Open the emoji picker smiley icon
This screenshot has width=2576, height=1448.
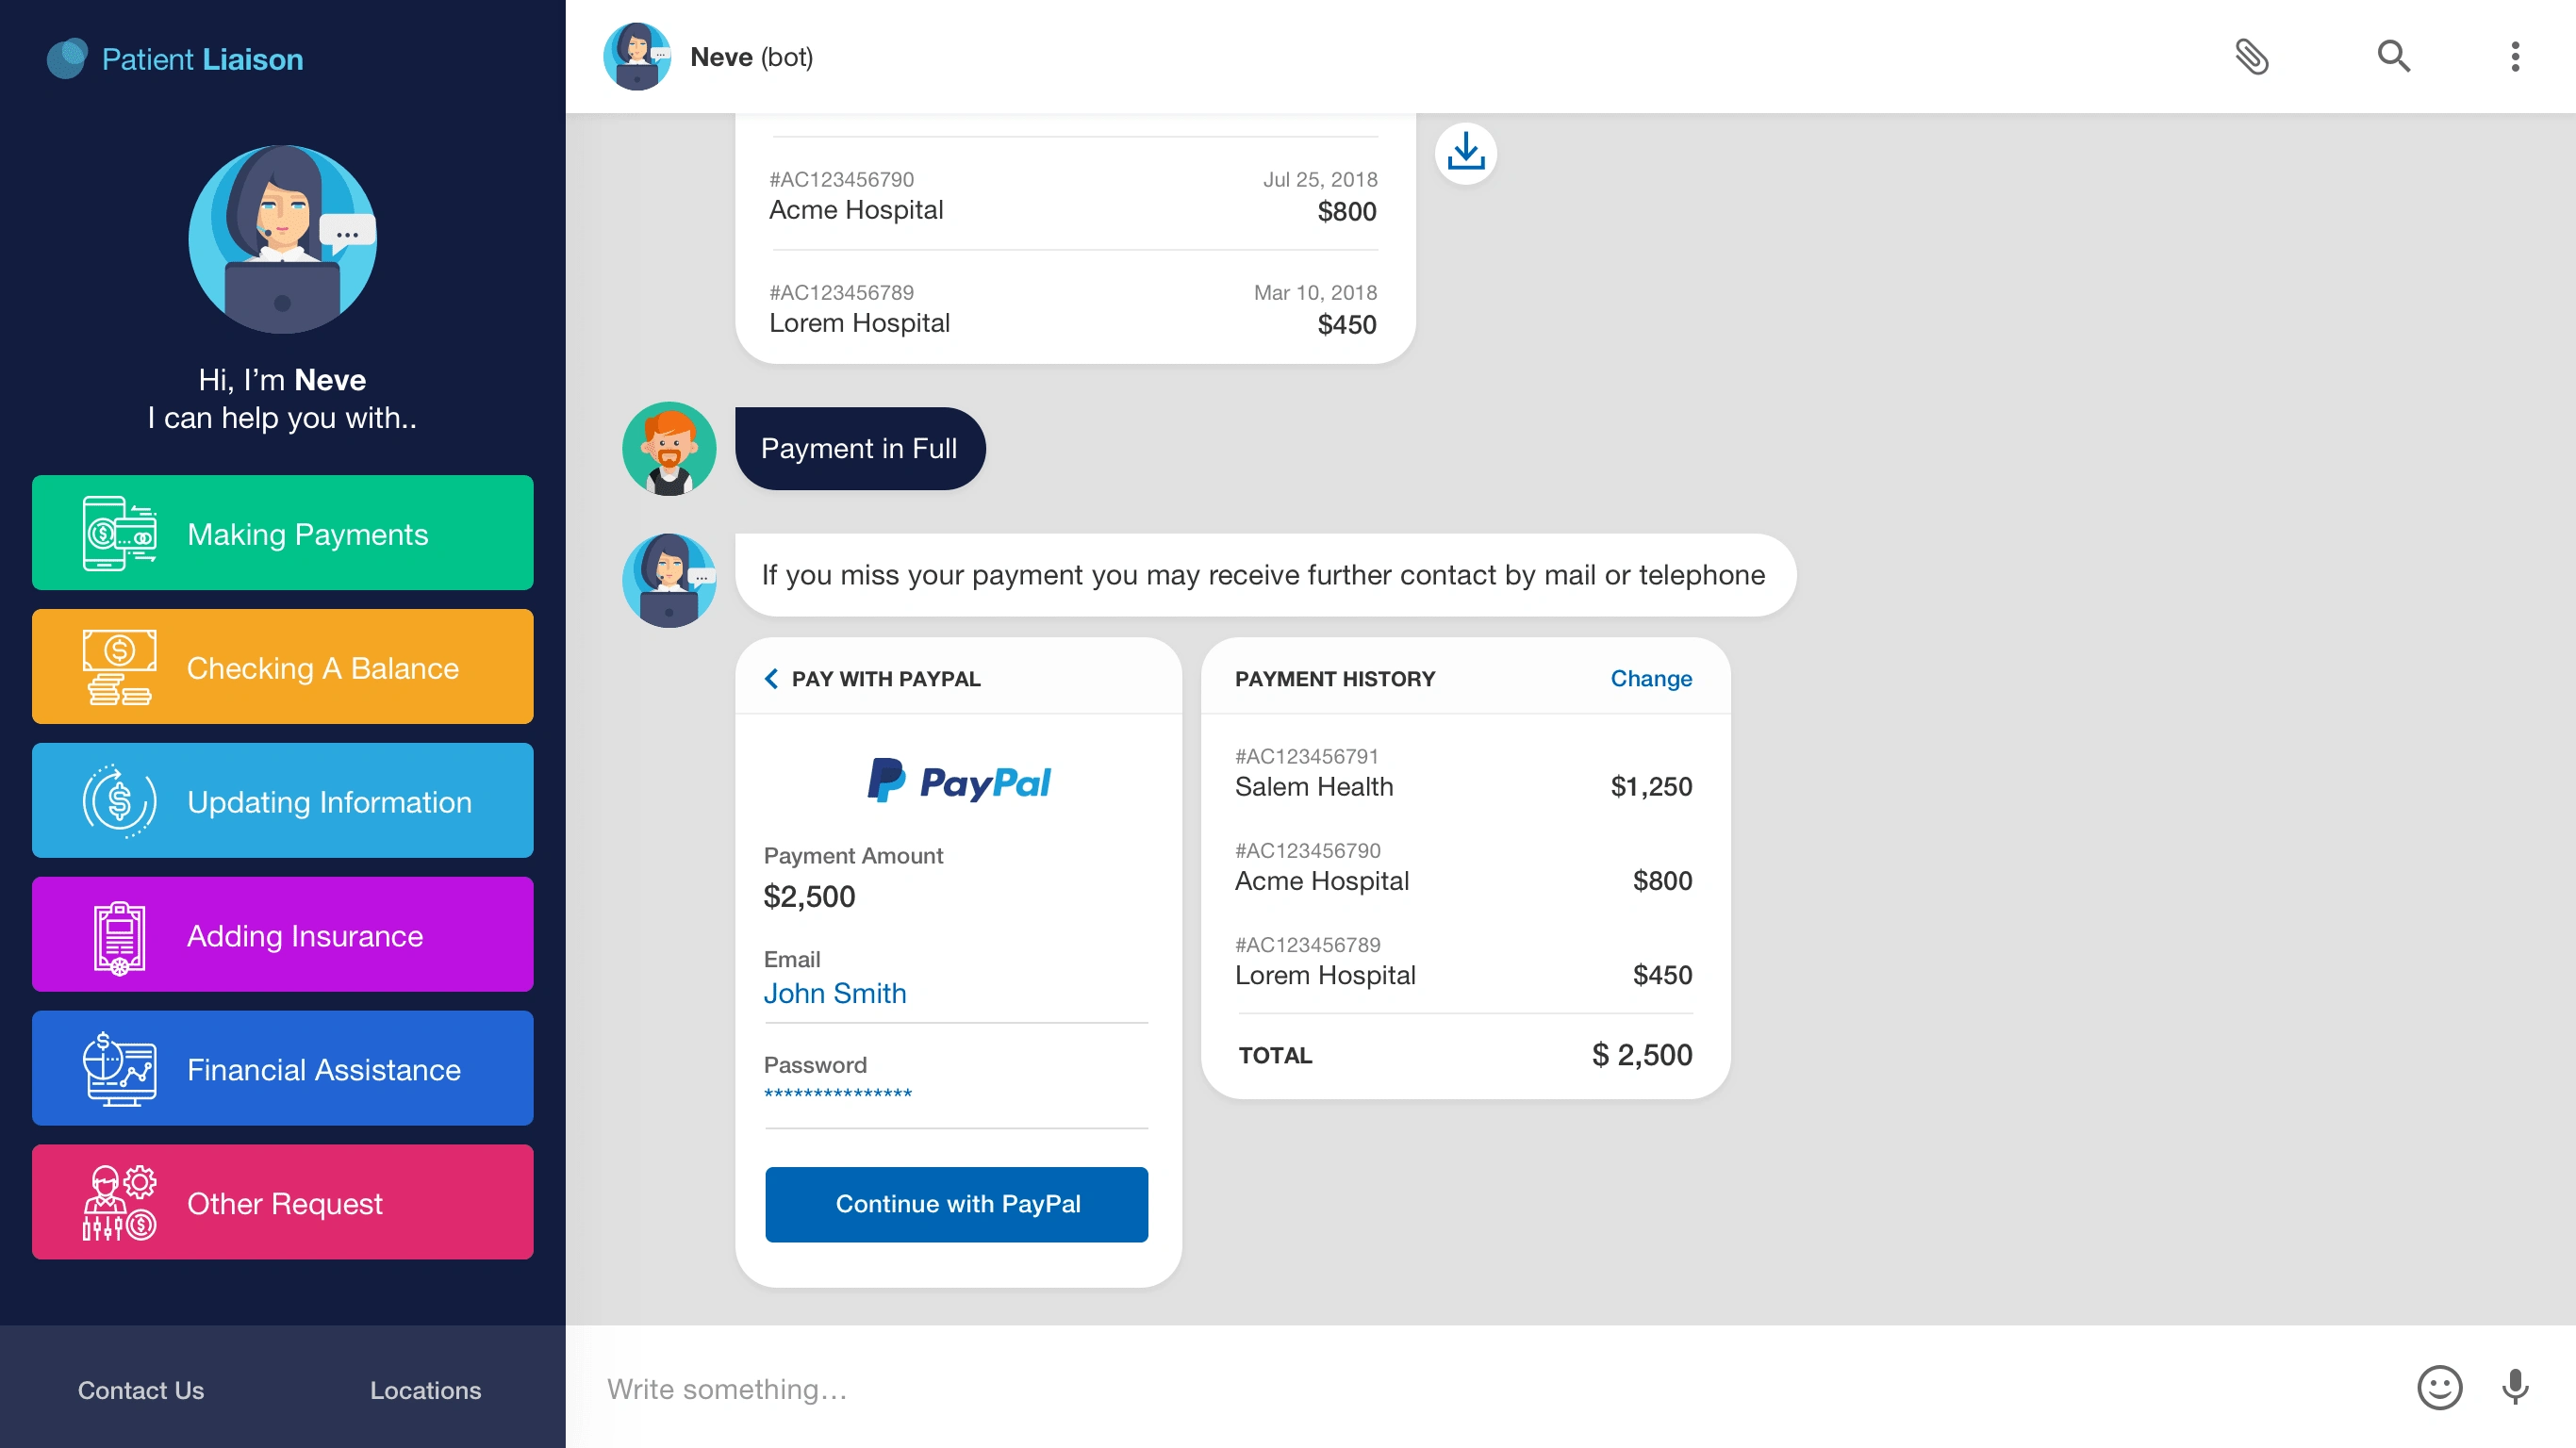point(2439,1388)
